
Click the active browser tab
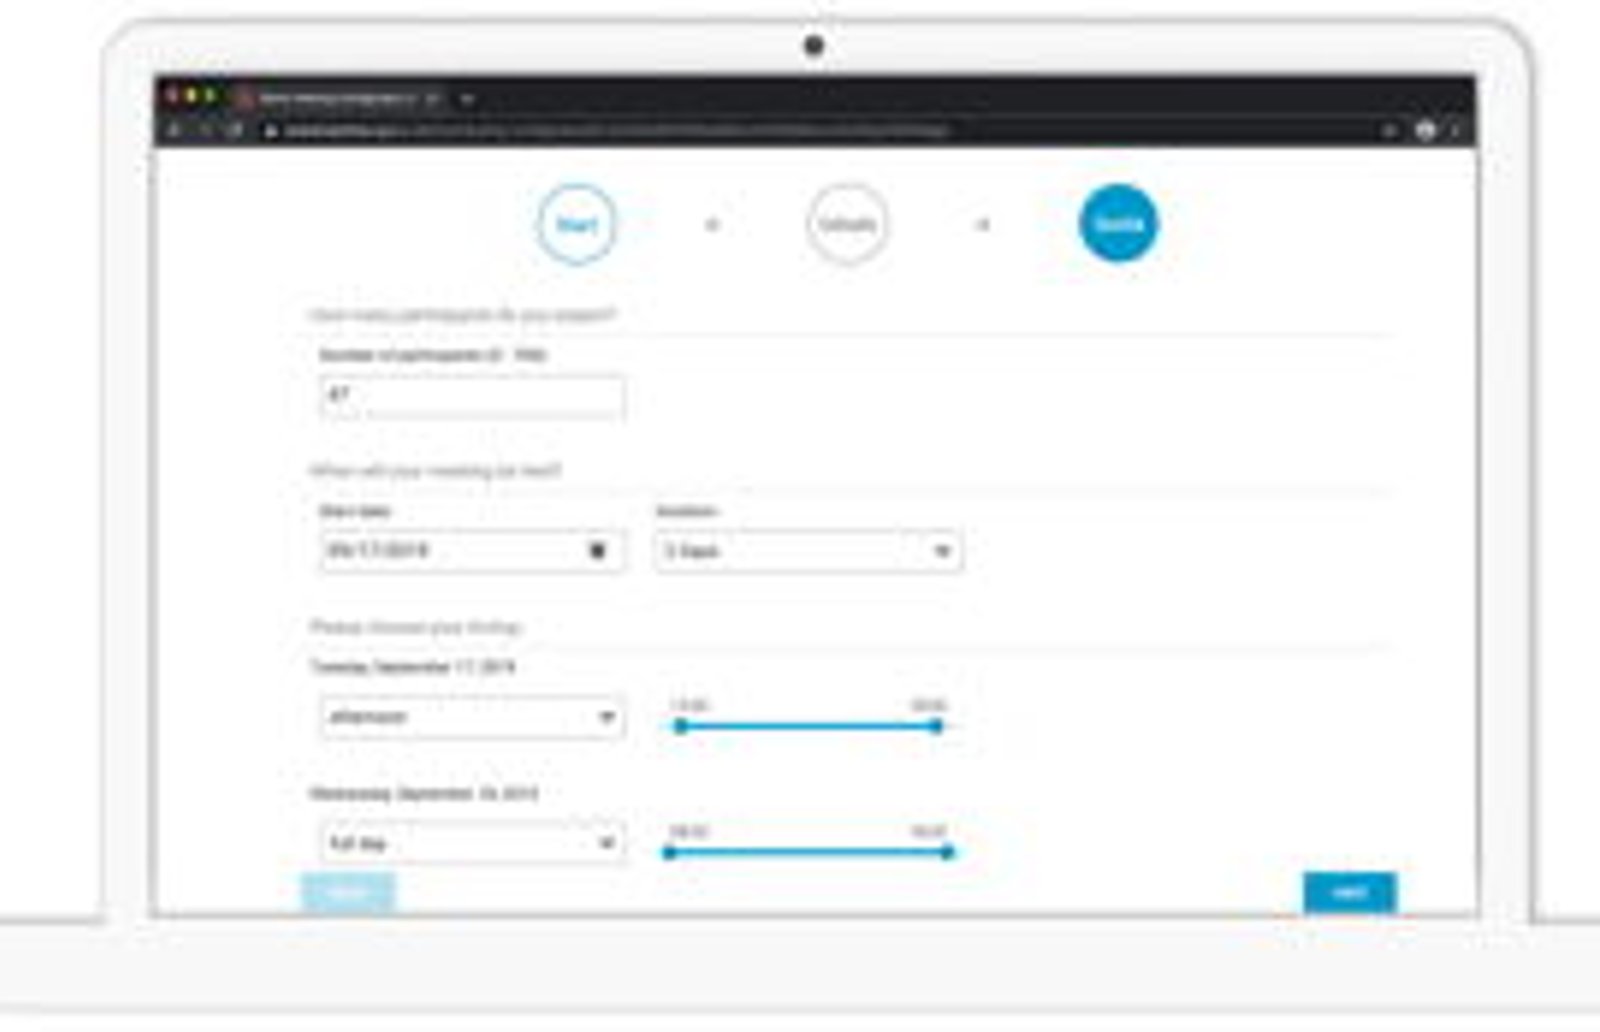click(x=340, y=99)
